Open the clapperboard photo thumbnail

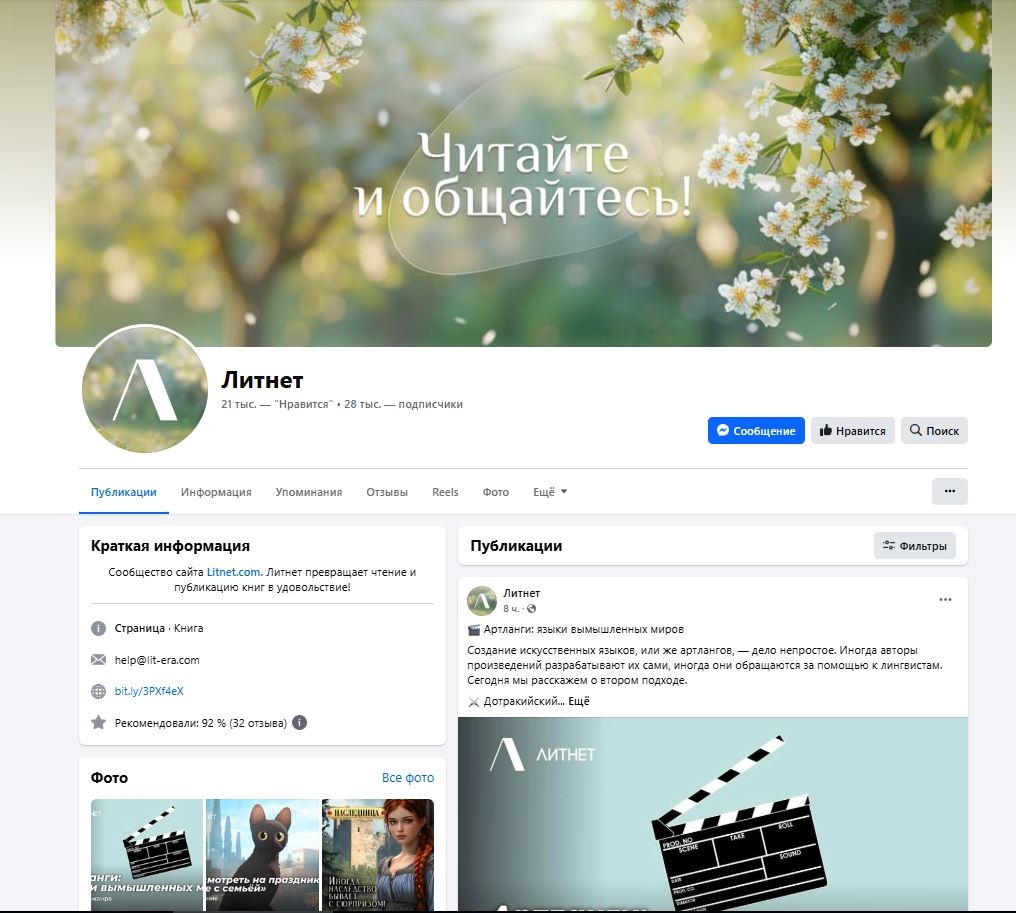pyautogui.click(x=146, y=854)
